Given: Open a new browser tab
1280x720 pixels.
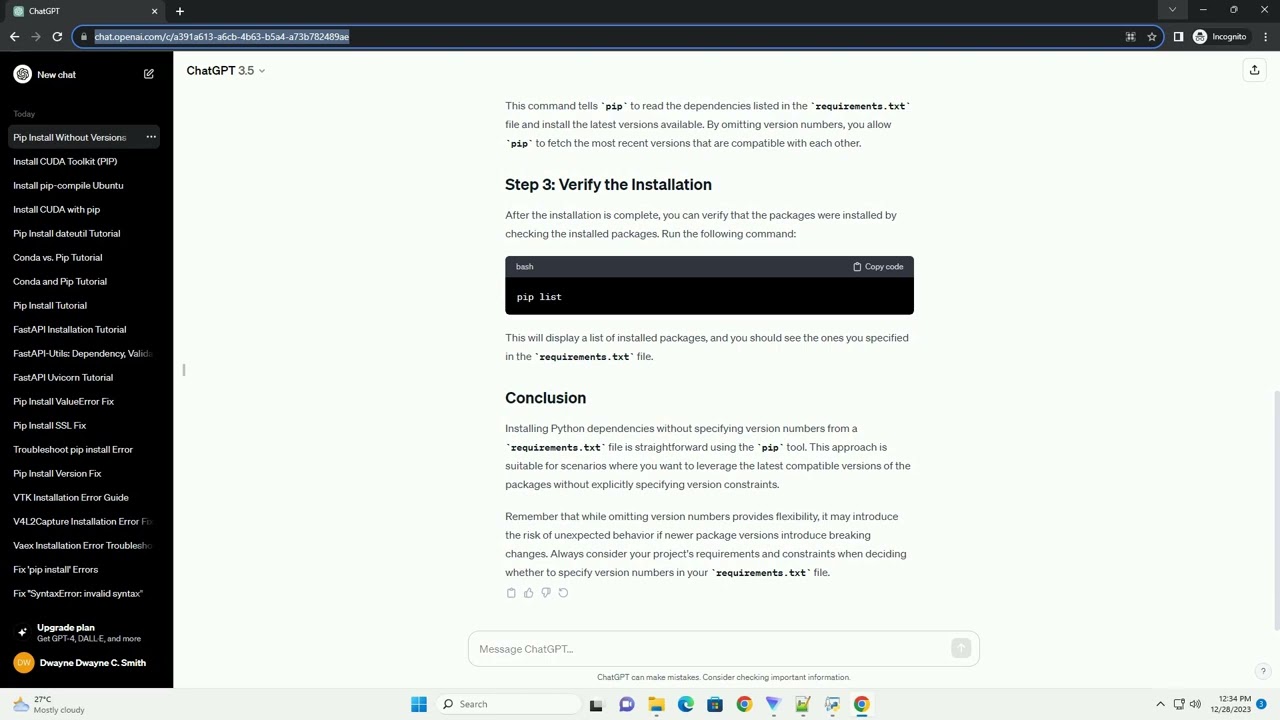Looking at the screenshot, I should 180,11.
